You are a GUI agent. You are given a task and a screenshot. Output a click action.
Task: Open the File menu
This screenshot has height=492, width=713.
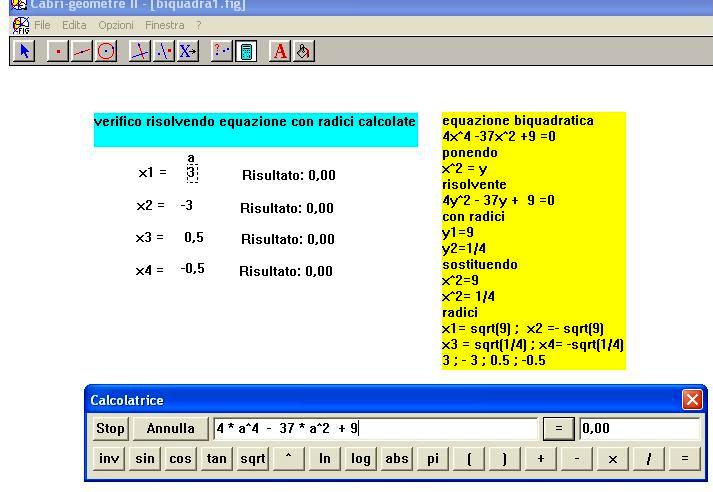[42, 25]
